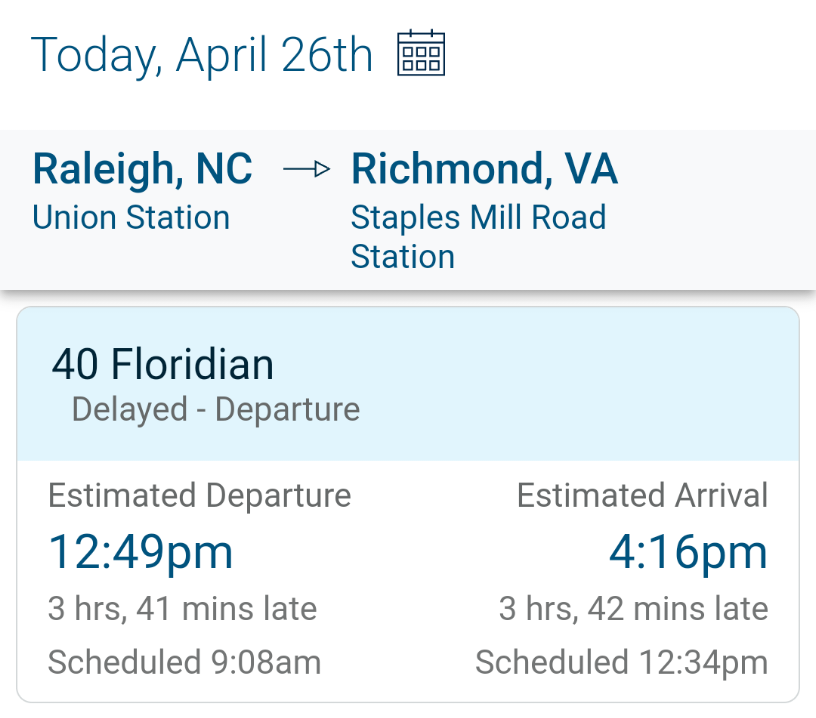Screen dimensions: 816x718
Task: Click the Estimated Arrival label
Action: coord(642,495)
